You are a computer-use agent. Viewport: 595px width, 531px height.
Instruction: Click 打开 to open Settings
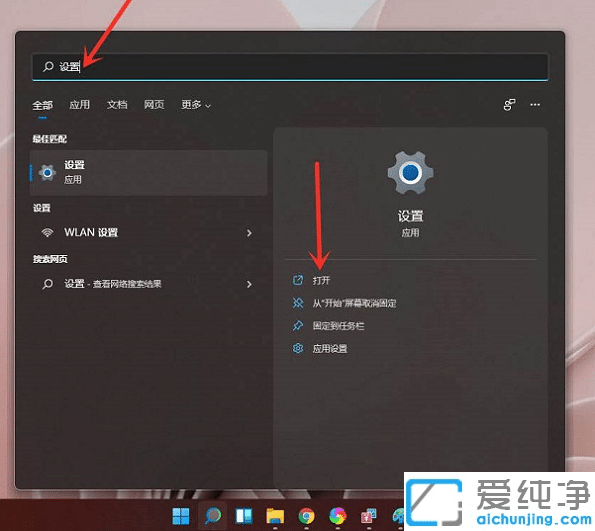point(321,280)
